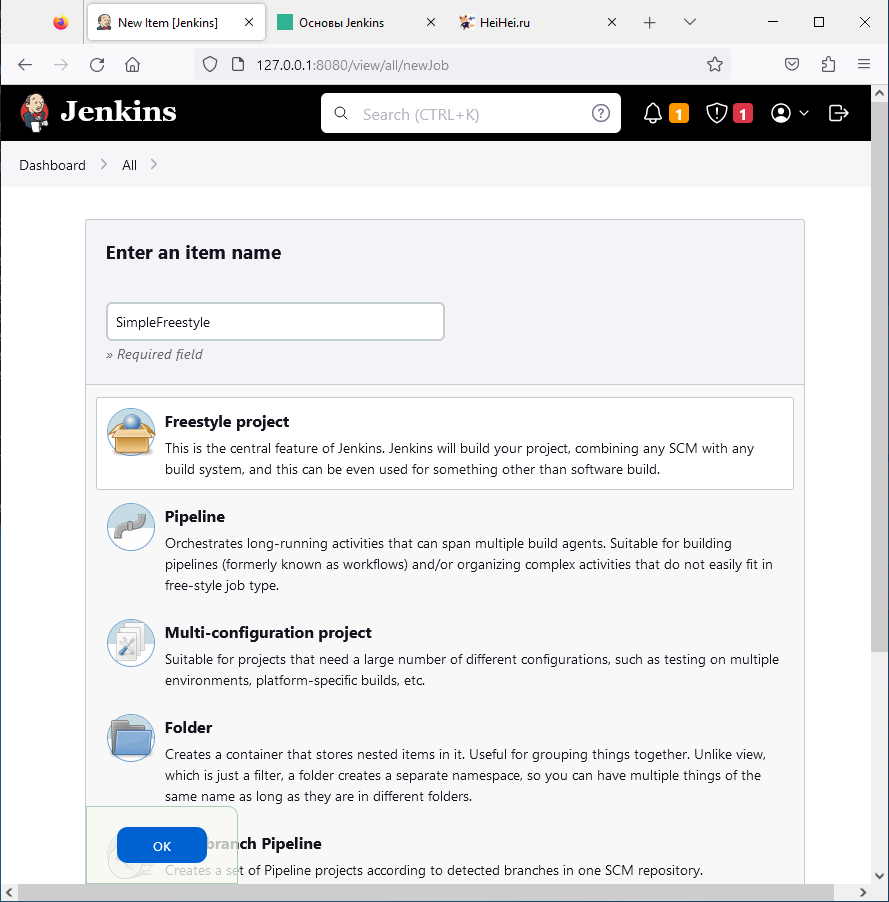Click the page info icon in address bar
Screen dimensions: 889x902
[238, 64]
